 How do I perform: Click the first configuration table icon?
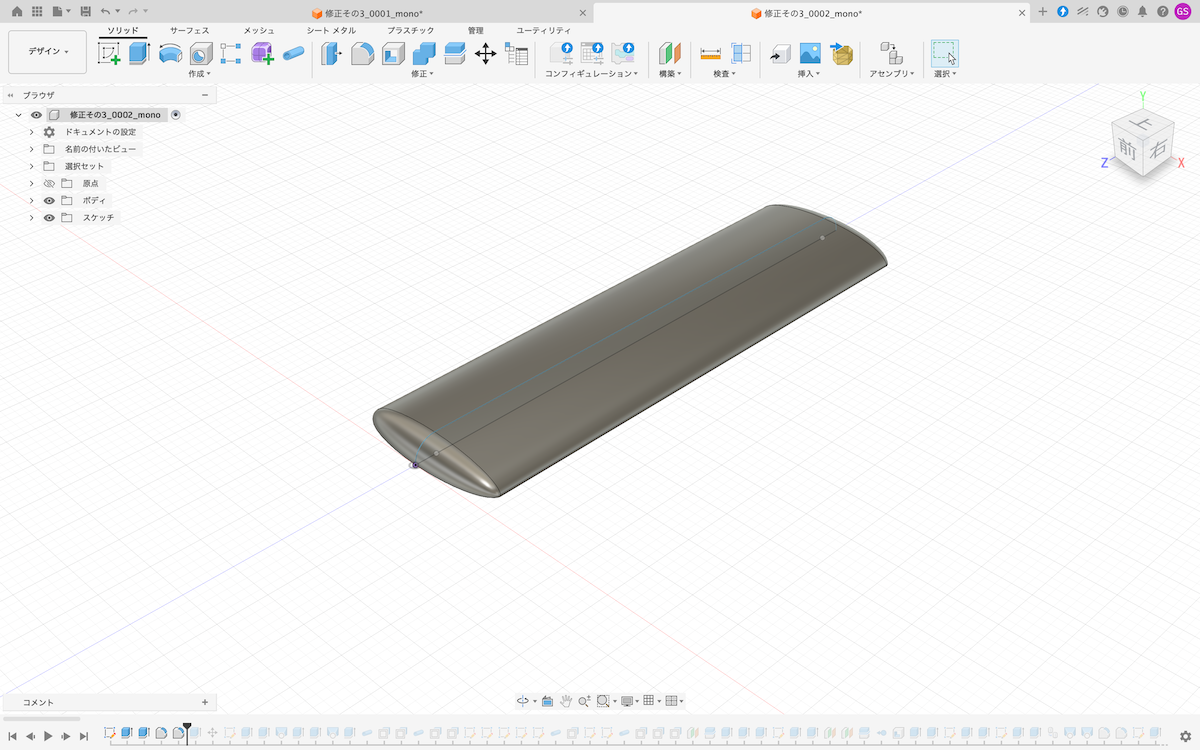(x=561, y=54)
